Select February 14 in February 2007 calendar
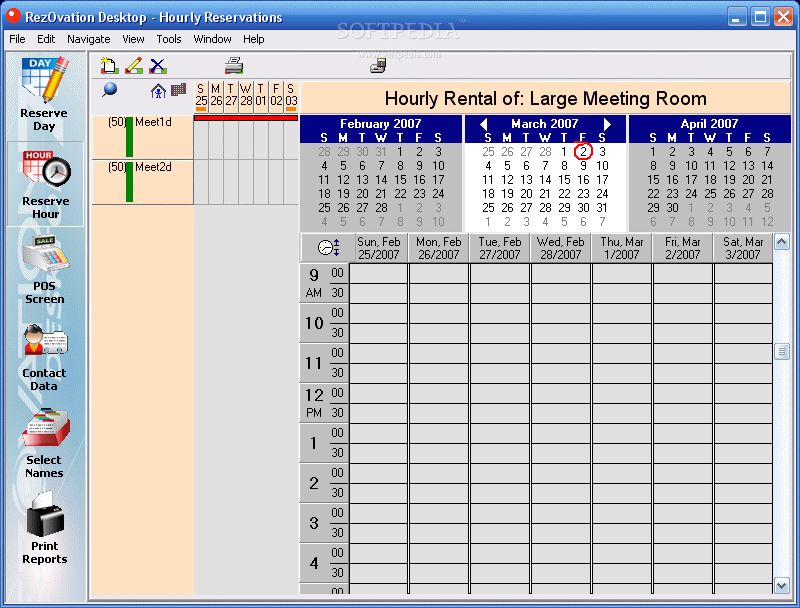Screen dimensions: 800x608 pos(381,180)
